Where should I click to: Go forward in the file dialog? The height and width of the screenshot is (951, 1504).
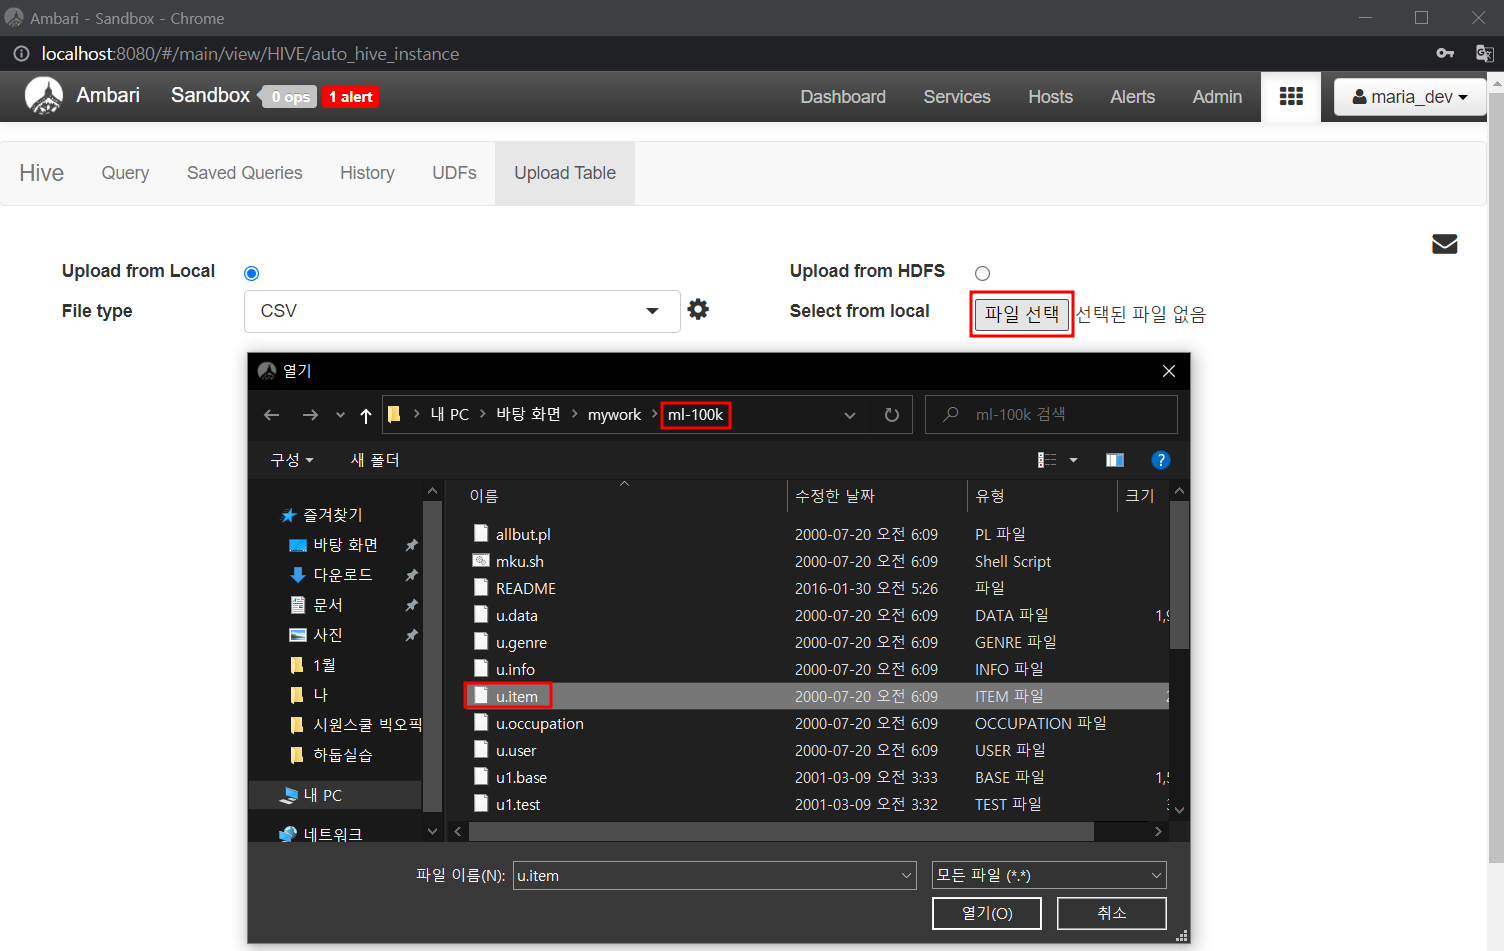310,415
